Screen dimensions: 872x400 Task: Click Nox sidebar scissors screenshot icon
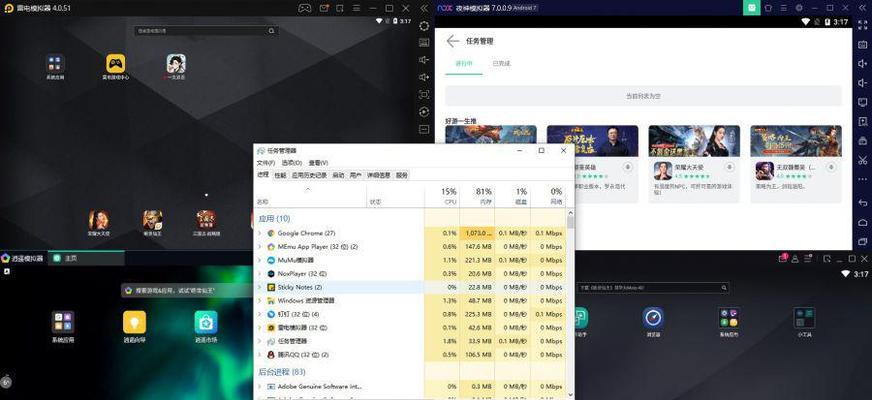point(863,160)
